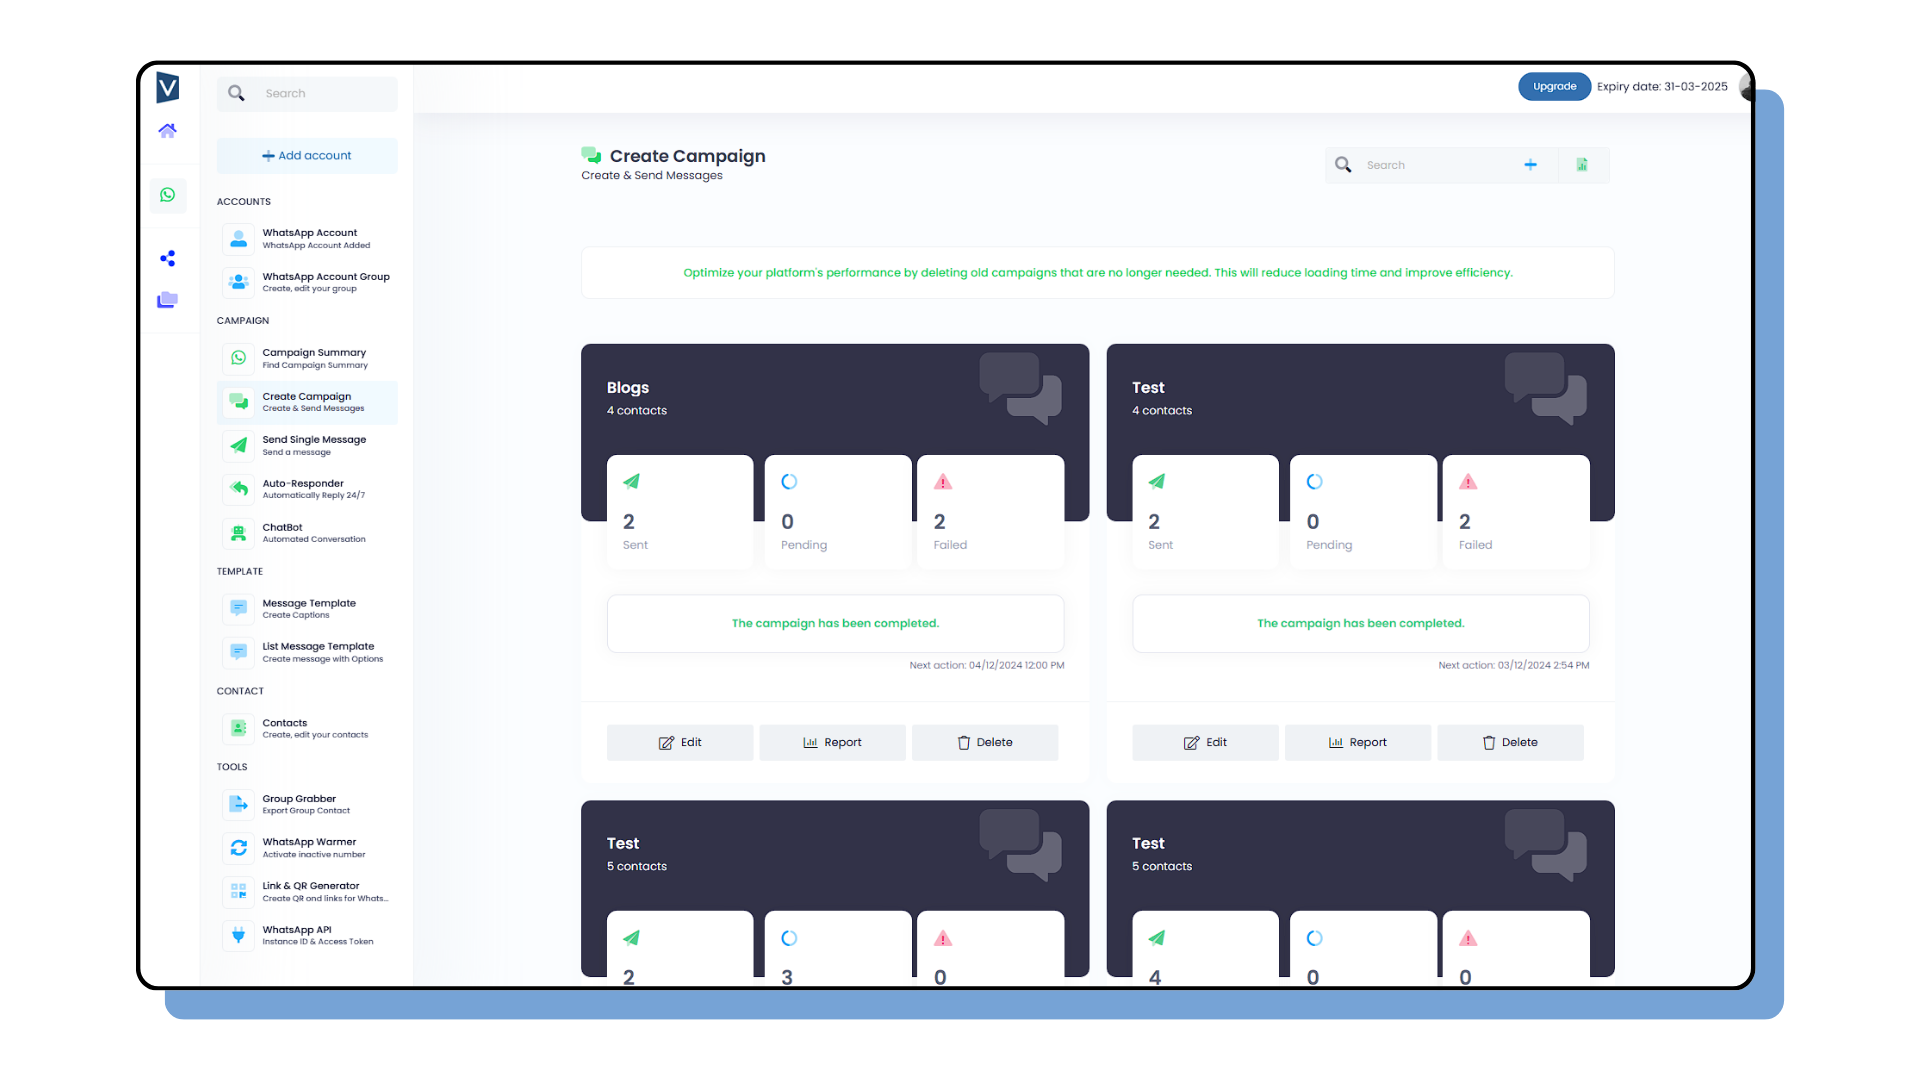Viewport: 1920px width, 1080px height.
Task: Click the Campaign Summary sidebar icon
Action: coord(239,356)
